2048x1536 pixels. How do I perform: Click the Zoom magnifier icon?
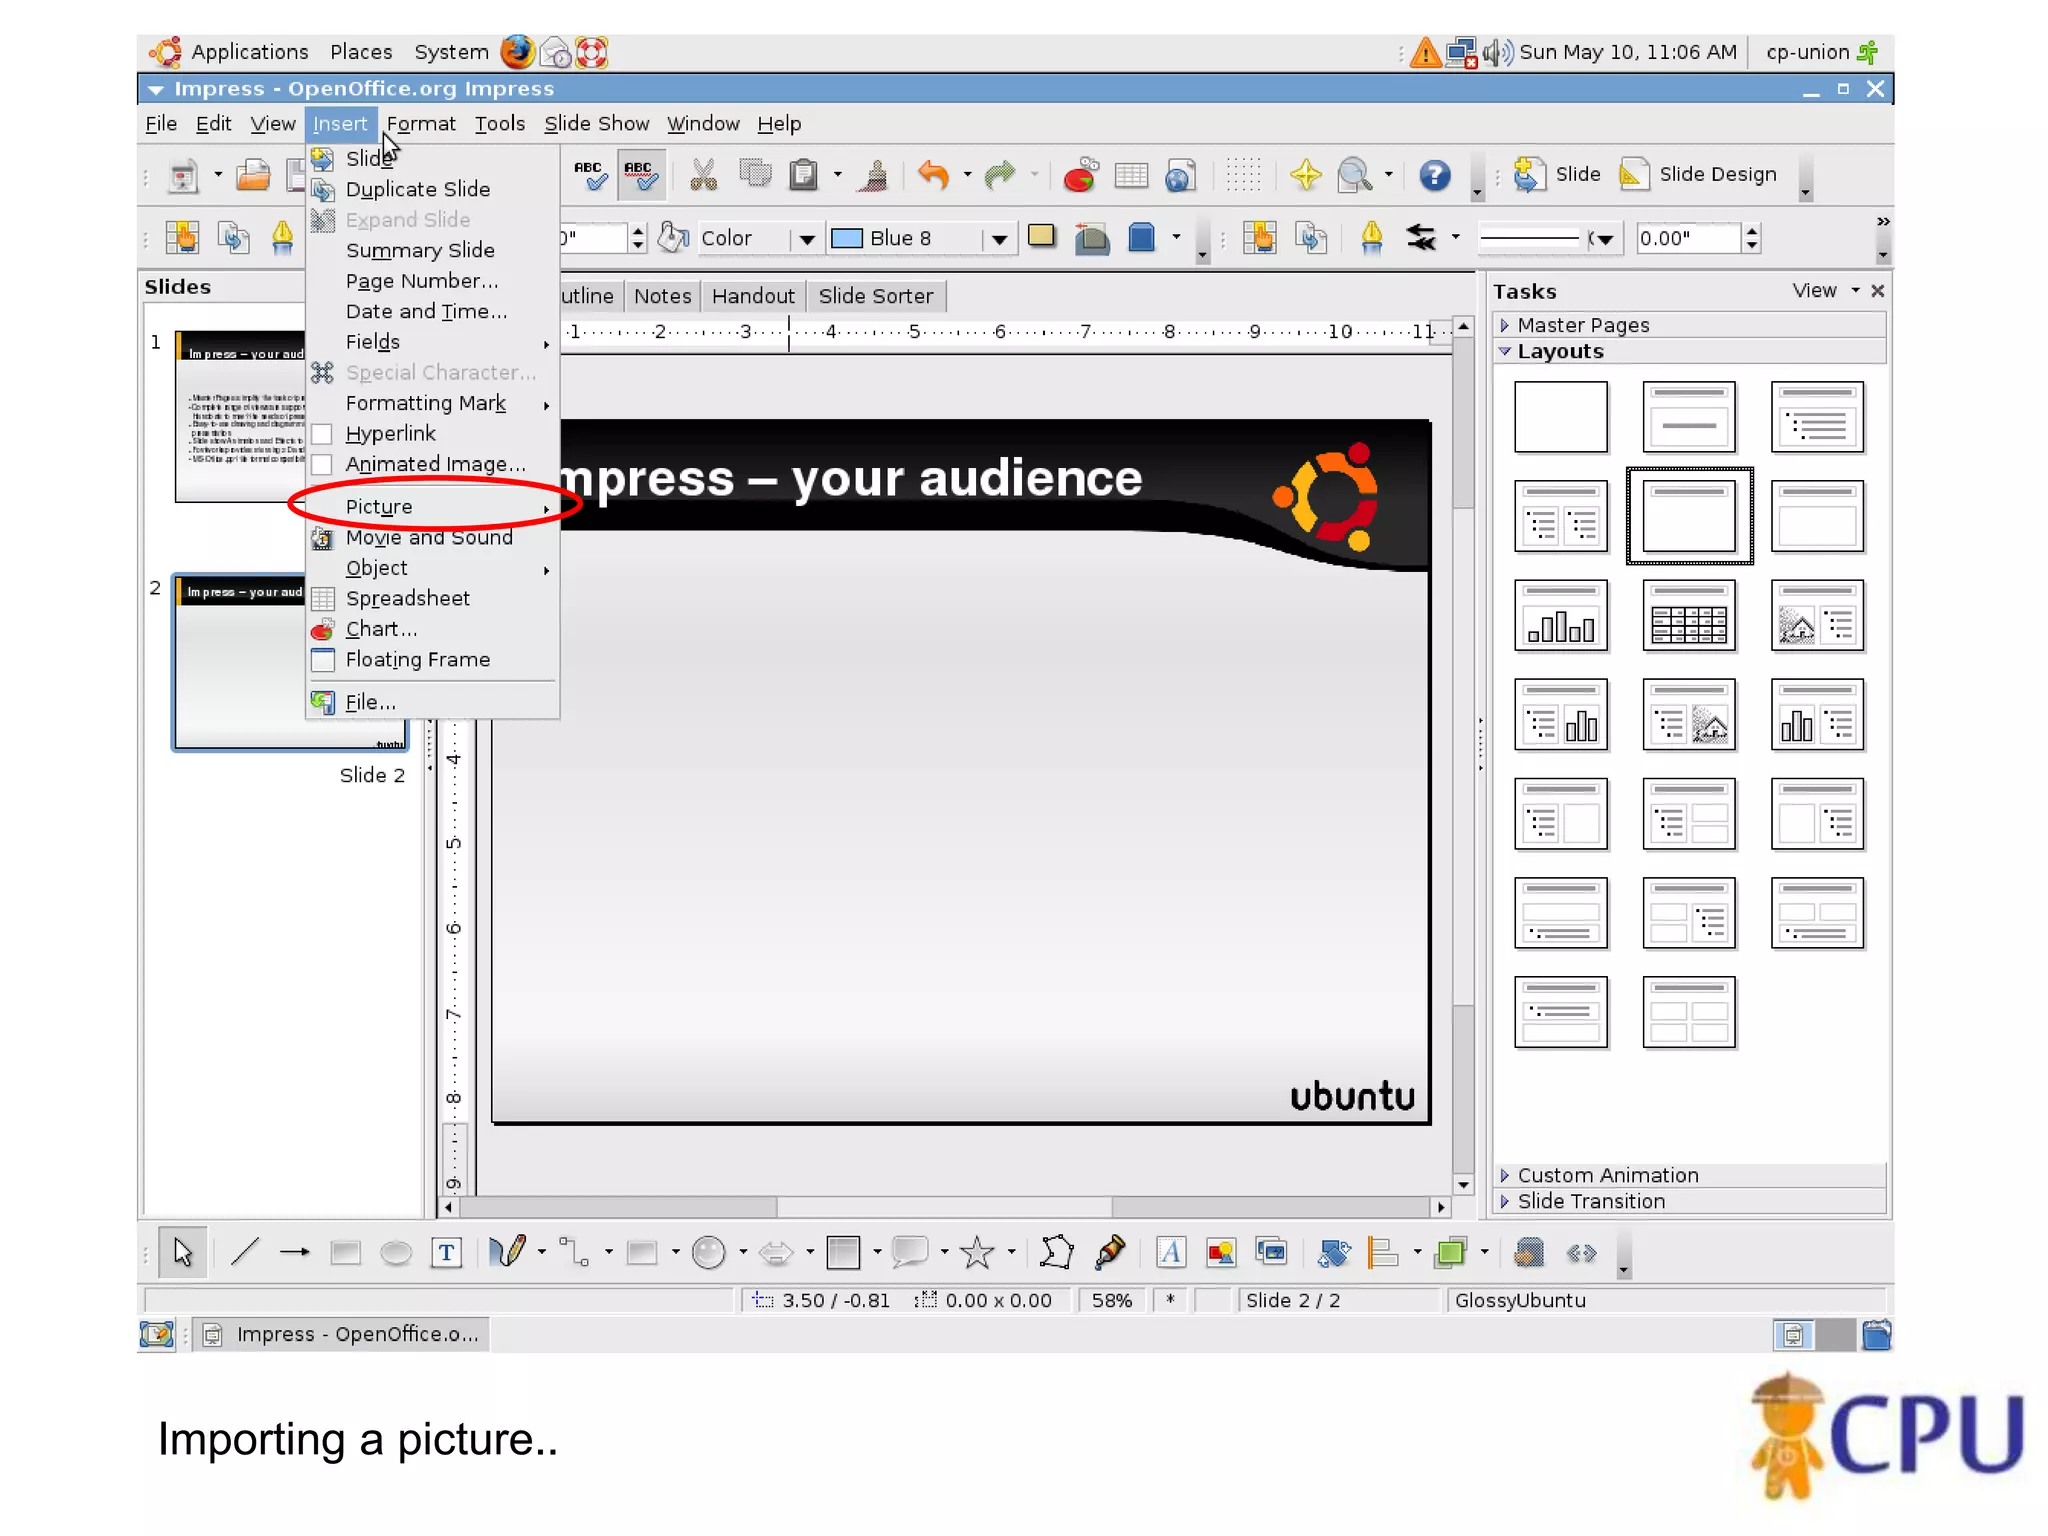click(1354, 175)
